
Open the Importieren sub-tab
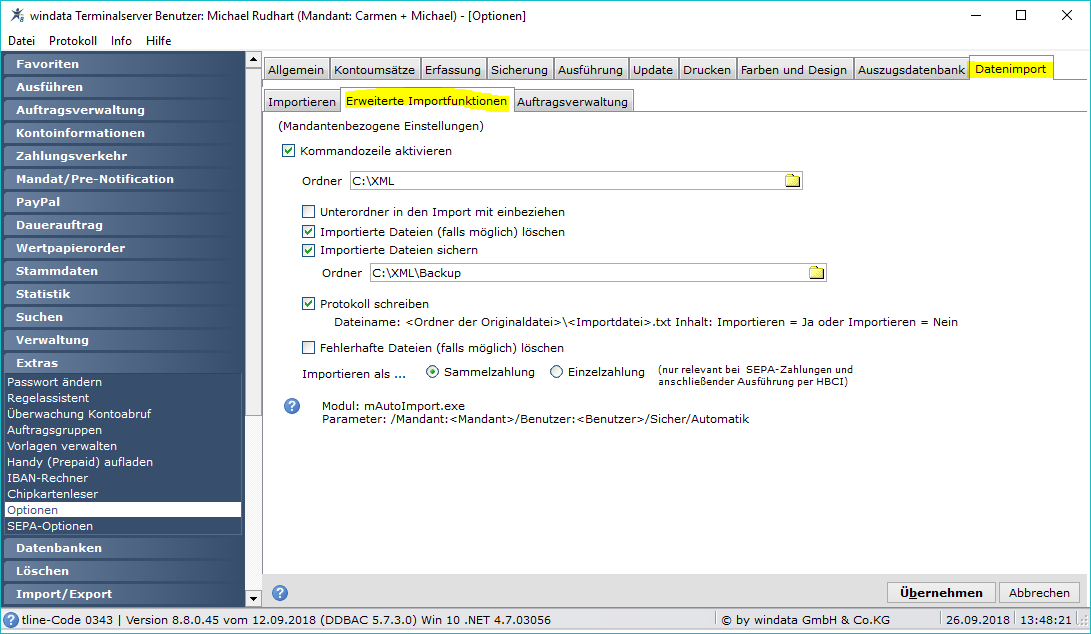(x=301, y=102)
